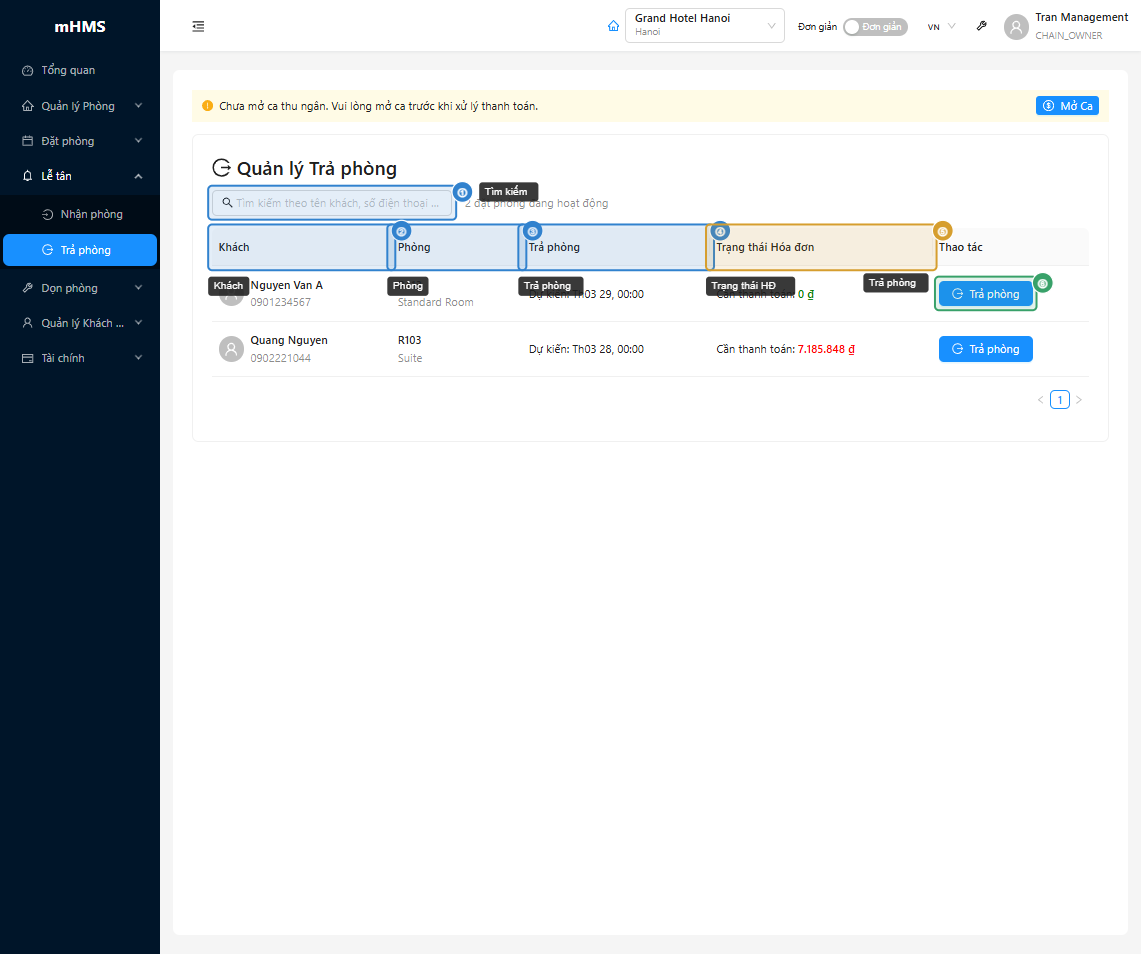Open the Grand Hotel Hanoi selector dropdown
This screenshot has width=1141, height=954.
coord(704,25)
